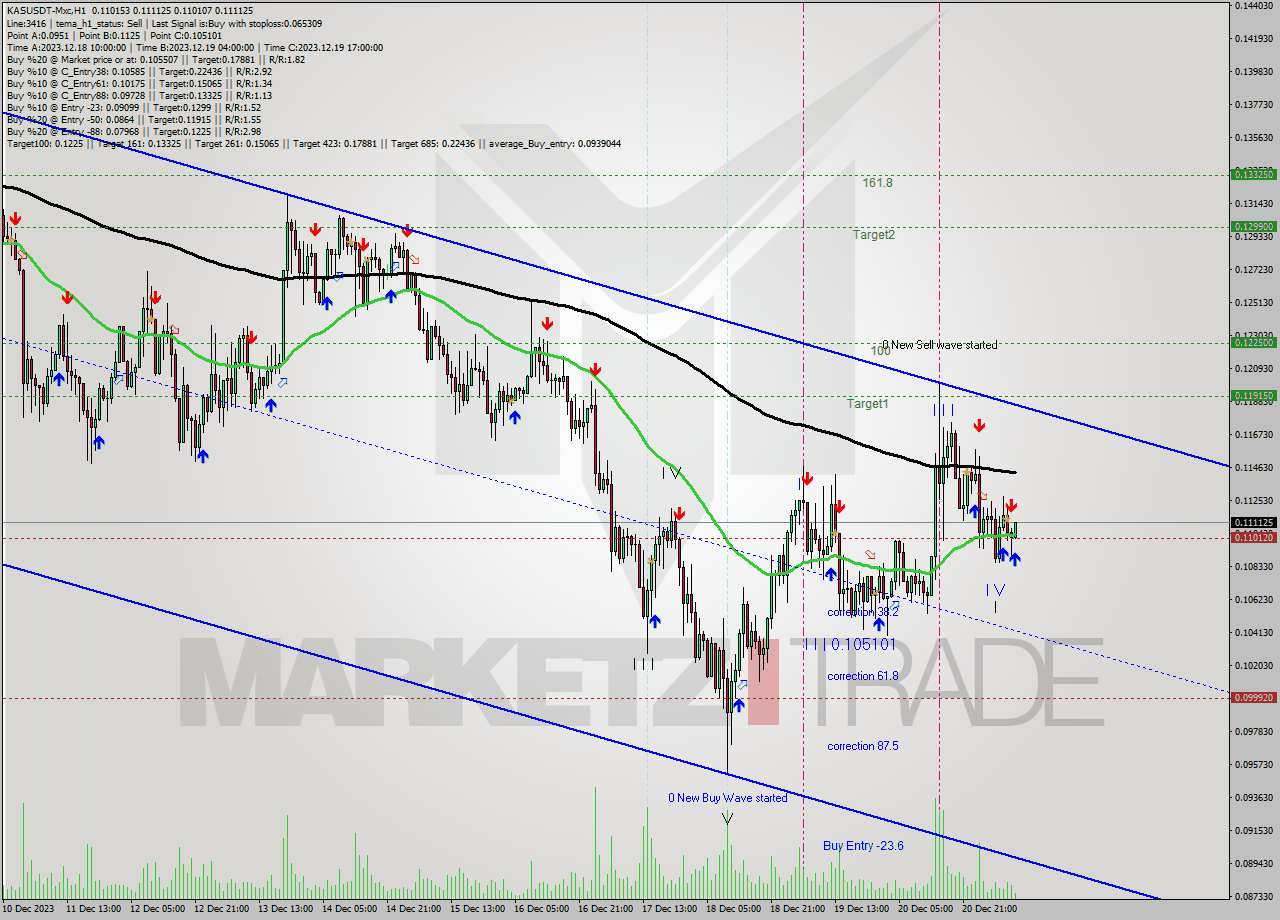This screenshot has width=1280, height=920.
Task: Click the 0.127230 price axis label
Action: pyautogui.click(x=1253, y=269)
